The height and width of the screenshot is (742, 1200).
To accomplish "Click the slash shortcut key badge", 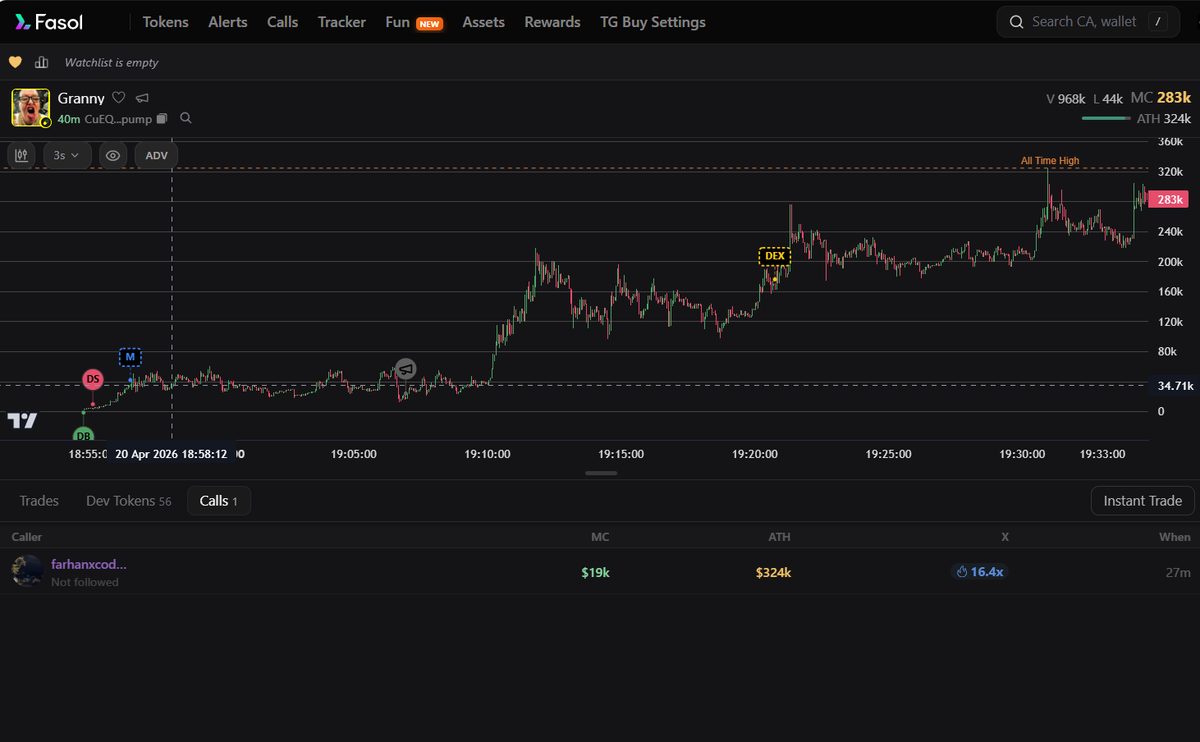I will pyautogui.click(x=1158, y=22).
